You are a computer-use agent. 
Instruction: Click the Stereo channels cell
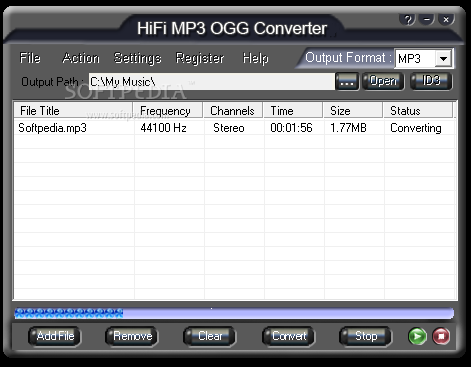tap(229, 128)
